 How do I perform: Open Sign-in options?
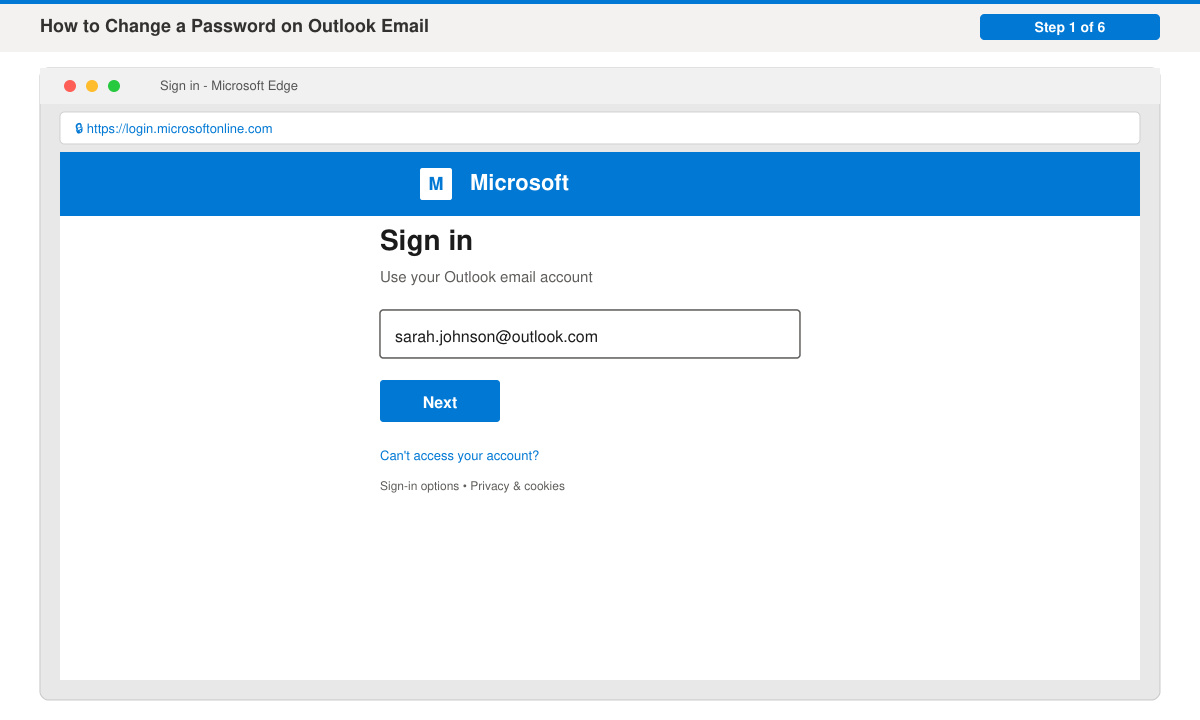[419, 486]
